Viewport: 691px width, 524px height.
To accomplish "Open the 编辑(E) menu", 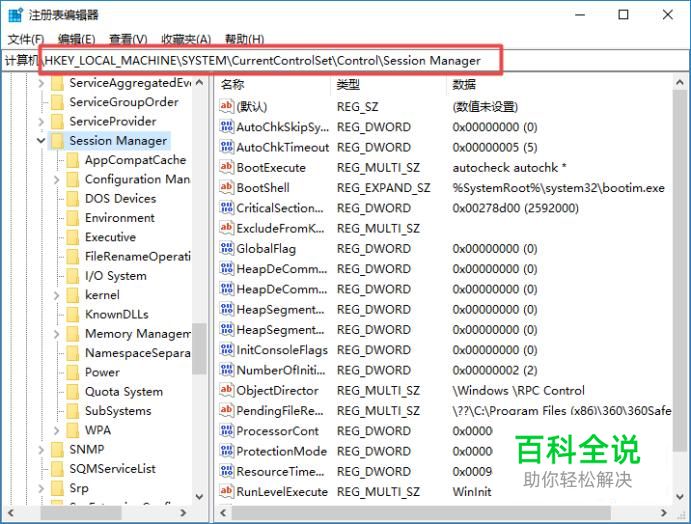I will (x=76, y=39).
